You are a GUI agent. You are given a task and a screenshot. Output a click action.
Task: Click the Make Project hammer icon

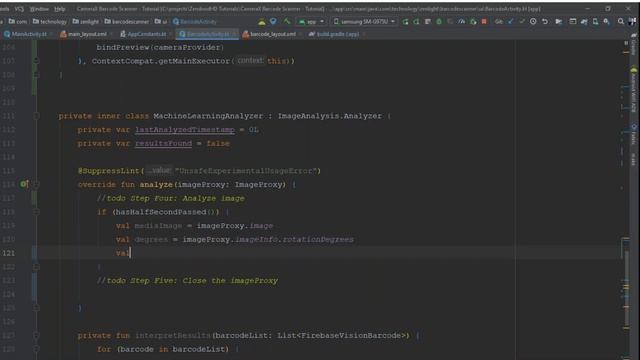pos(287,21)
